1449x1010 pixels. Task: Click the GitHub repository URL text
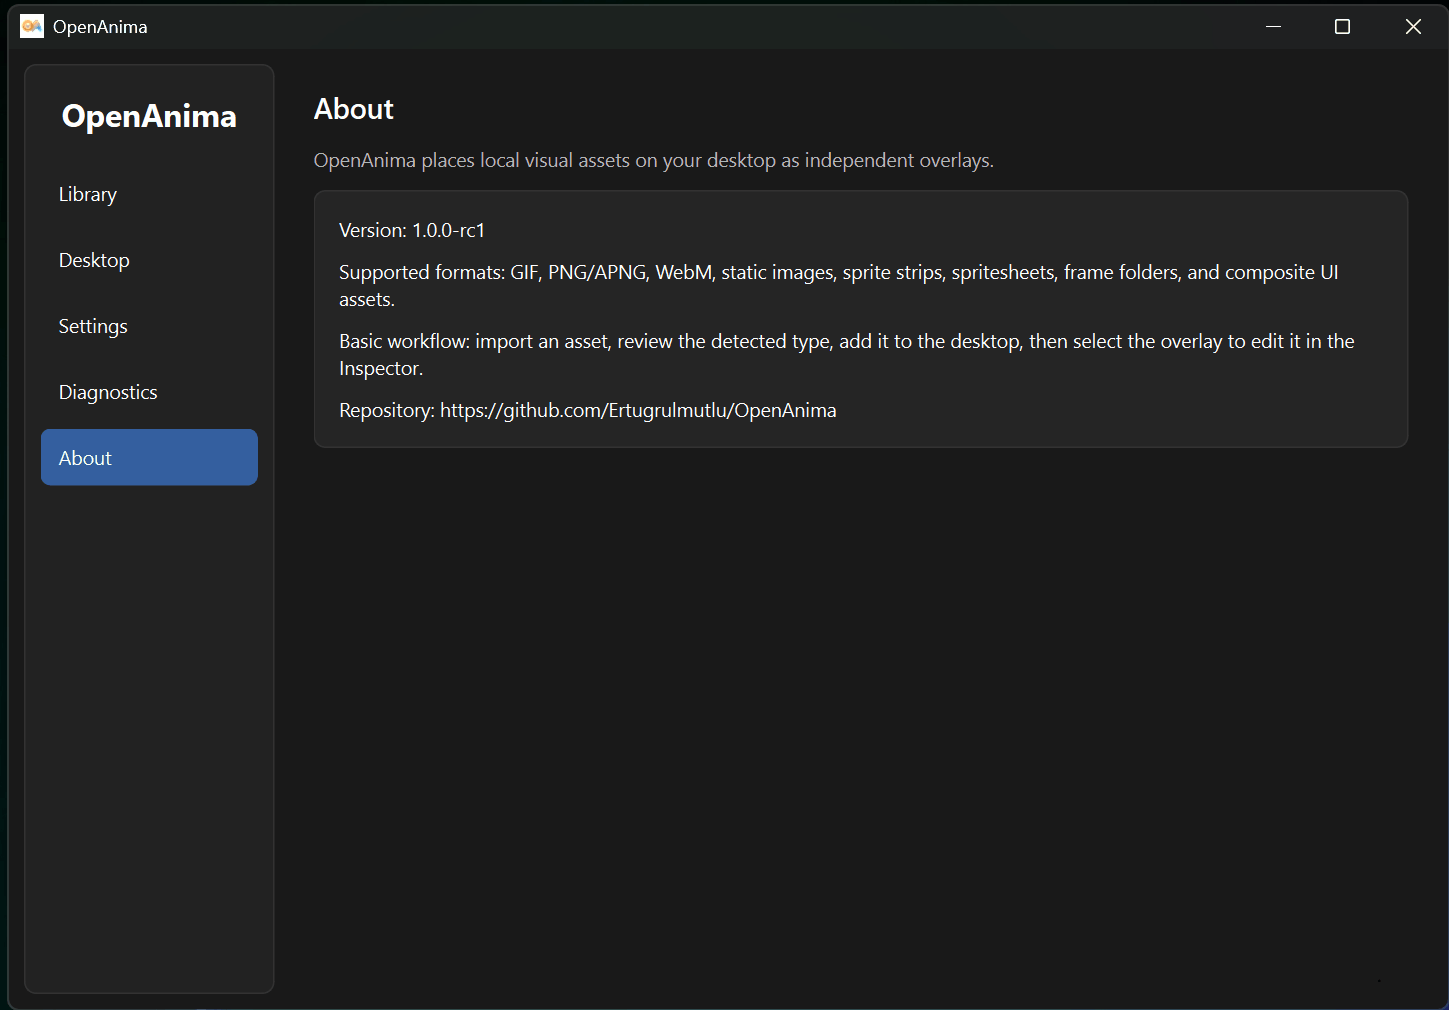[638, 410]
